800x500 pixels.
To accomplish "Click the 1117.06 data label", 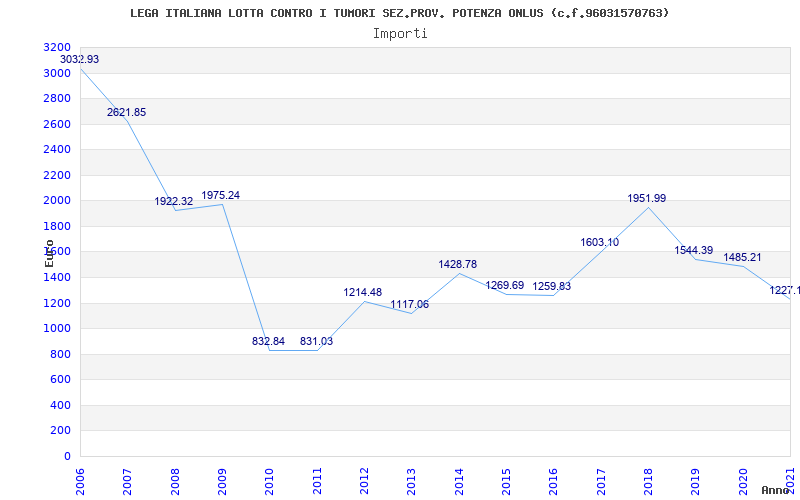I will (x=410, y=305).
